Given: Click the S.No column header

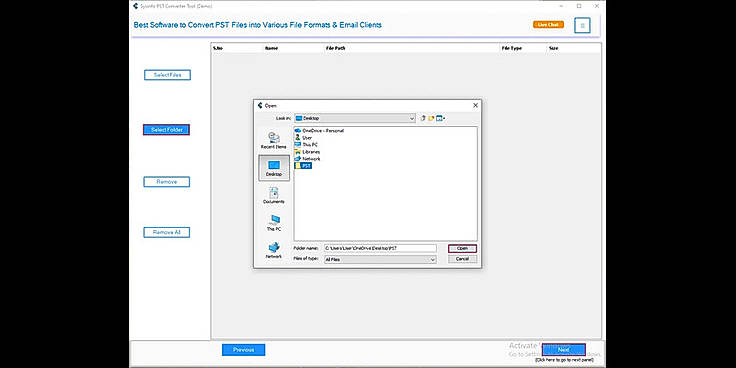Looking at the screenshot, I should coord(218,48).
